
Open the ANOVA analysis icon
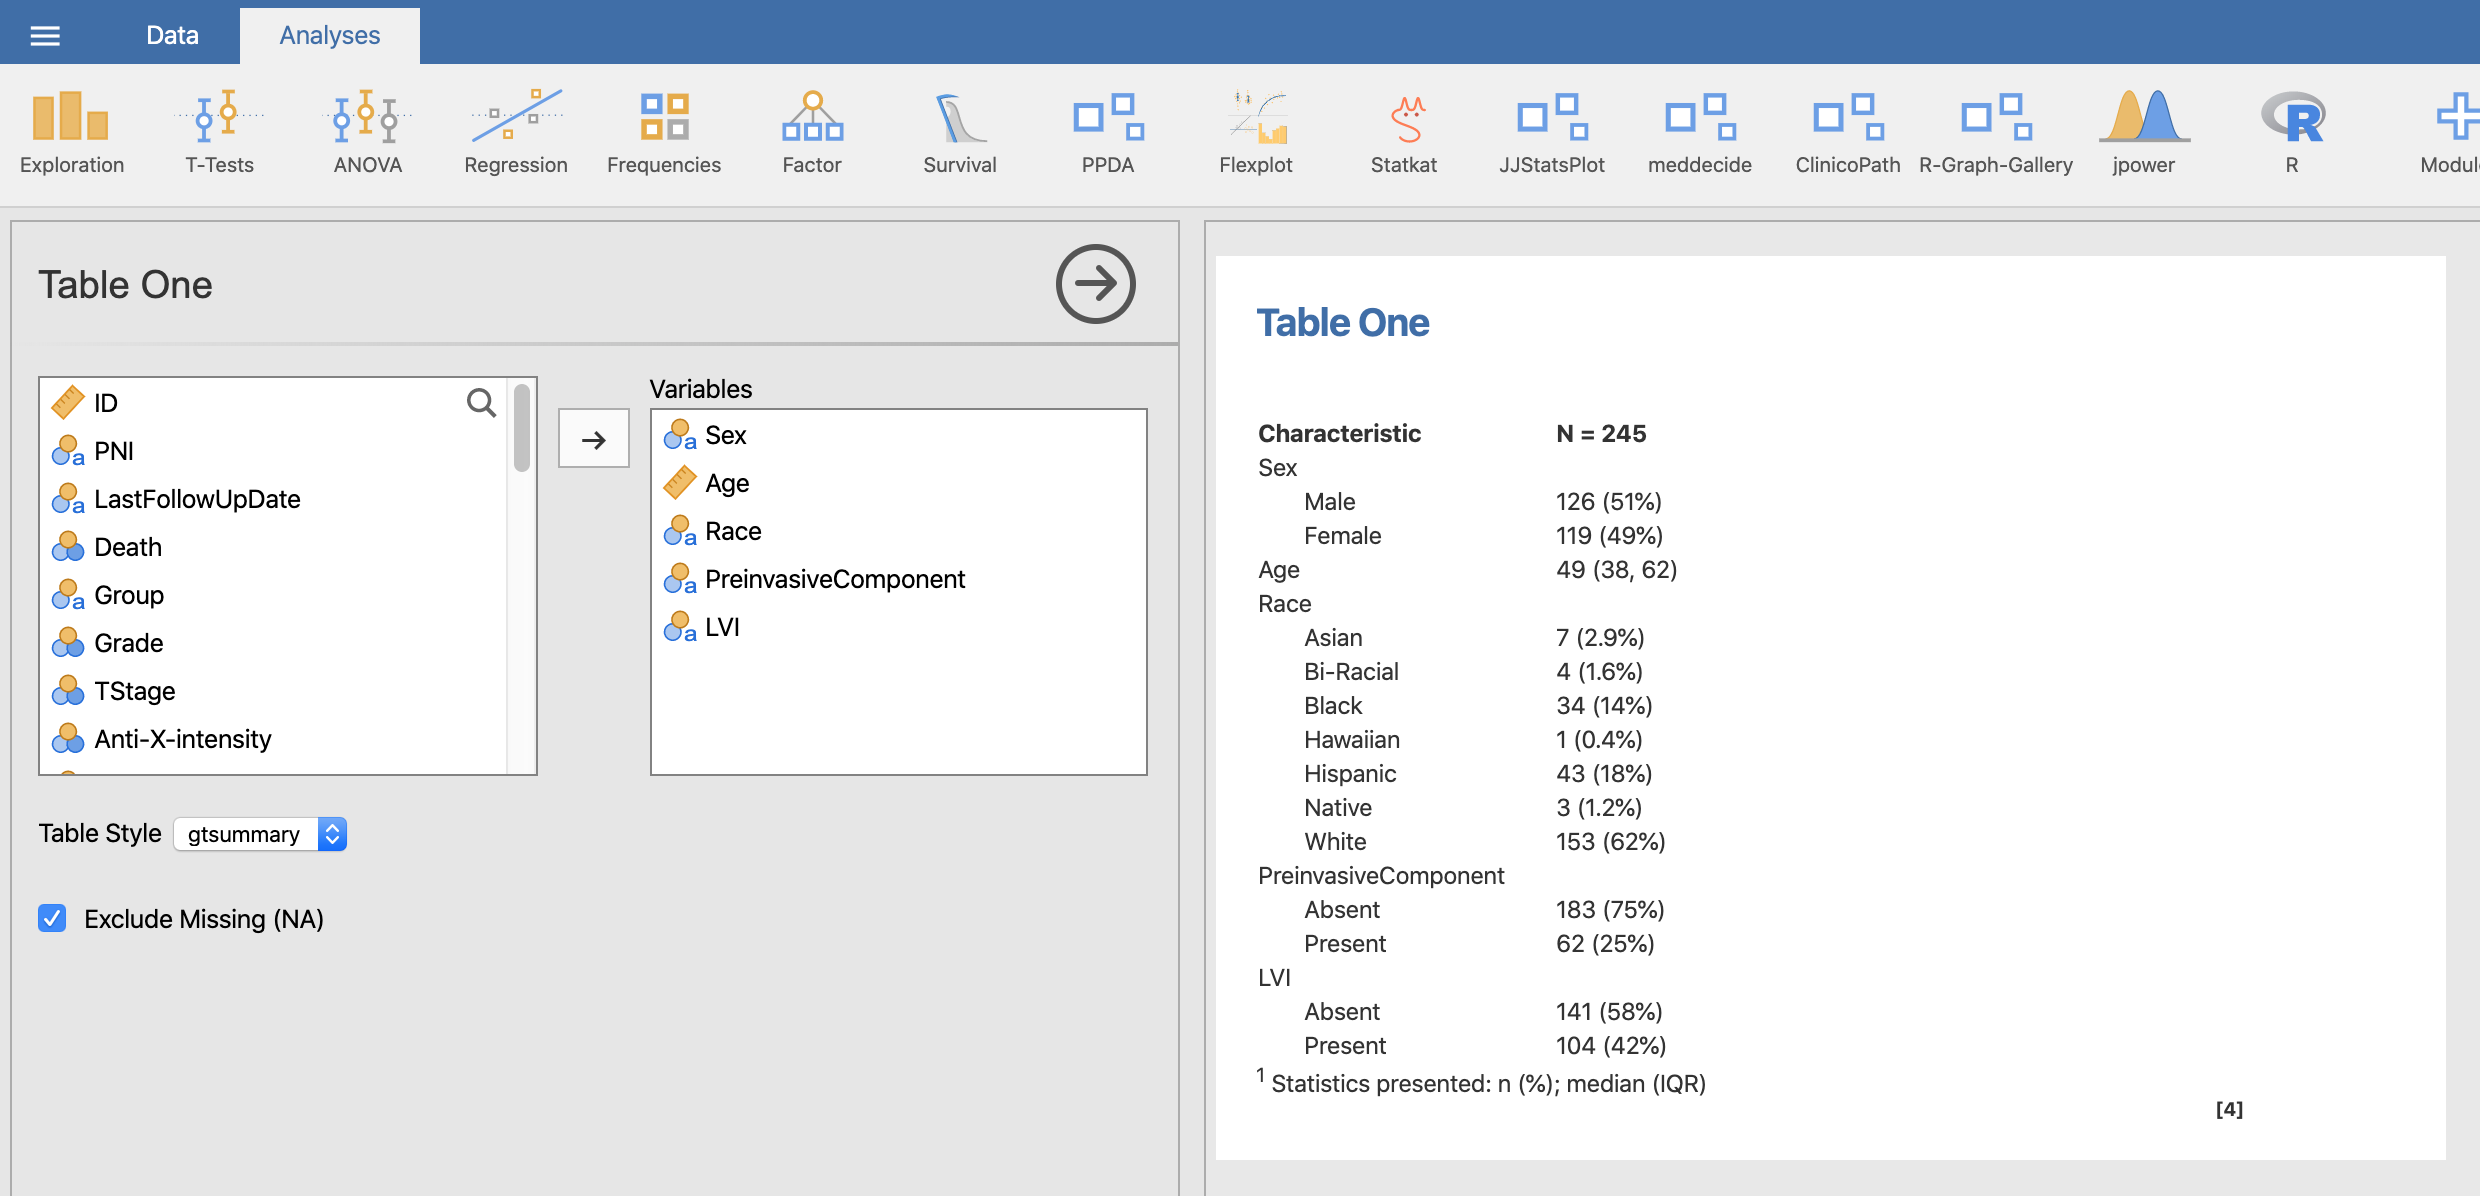(365, 130)
